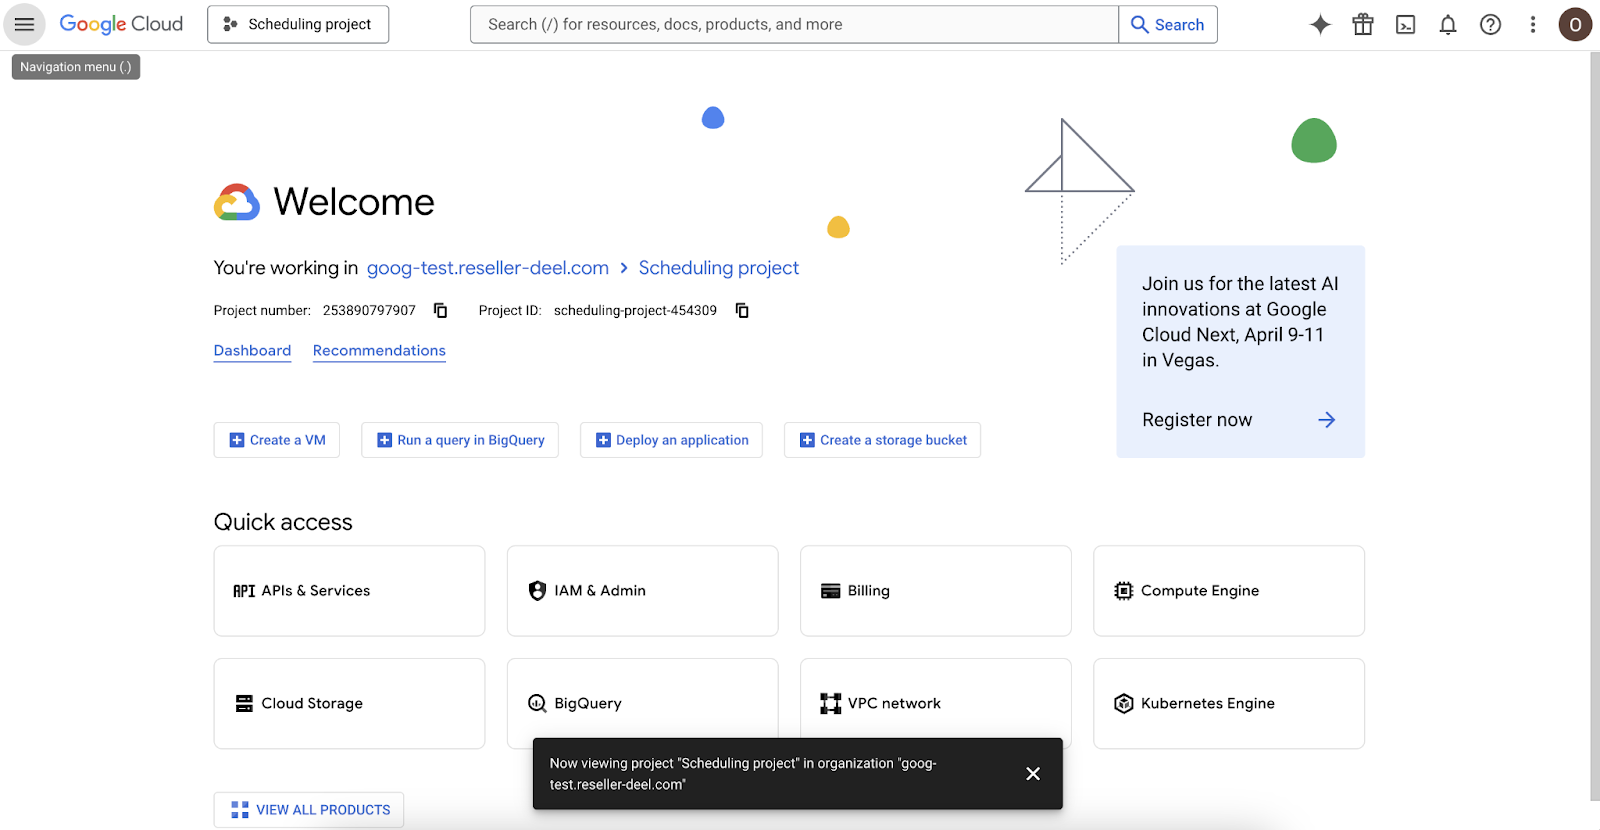Focus the resource search field
Image resolution: width=1600 pixels, height=830 pixels.
[794, 24]
